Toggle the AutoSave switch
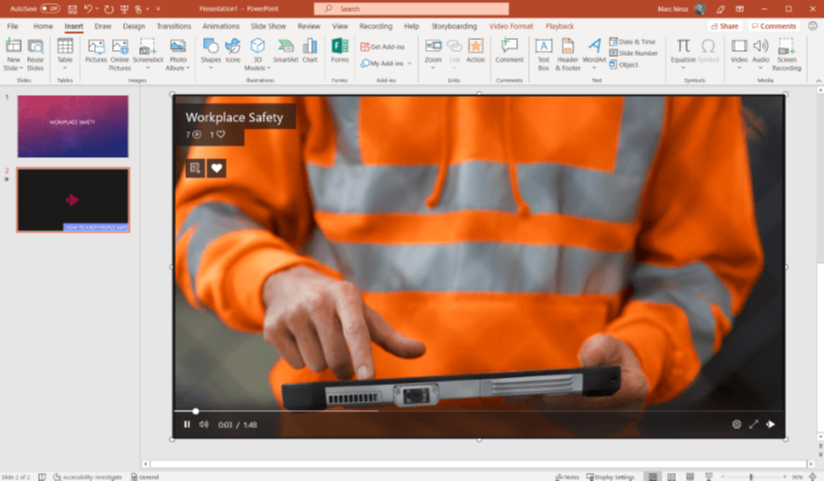This screenshot has width=825, height=481. tap(50, 8)
